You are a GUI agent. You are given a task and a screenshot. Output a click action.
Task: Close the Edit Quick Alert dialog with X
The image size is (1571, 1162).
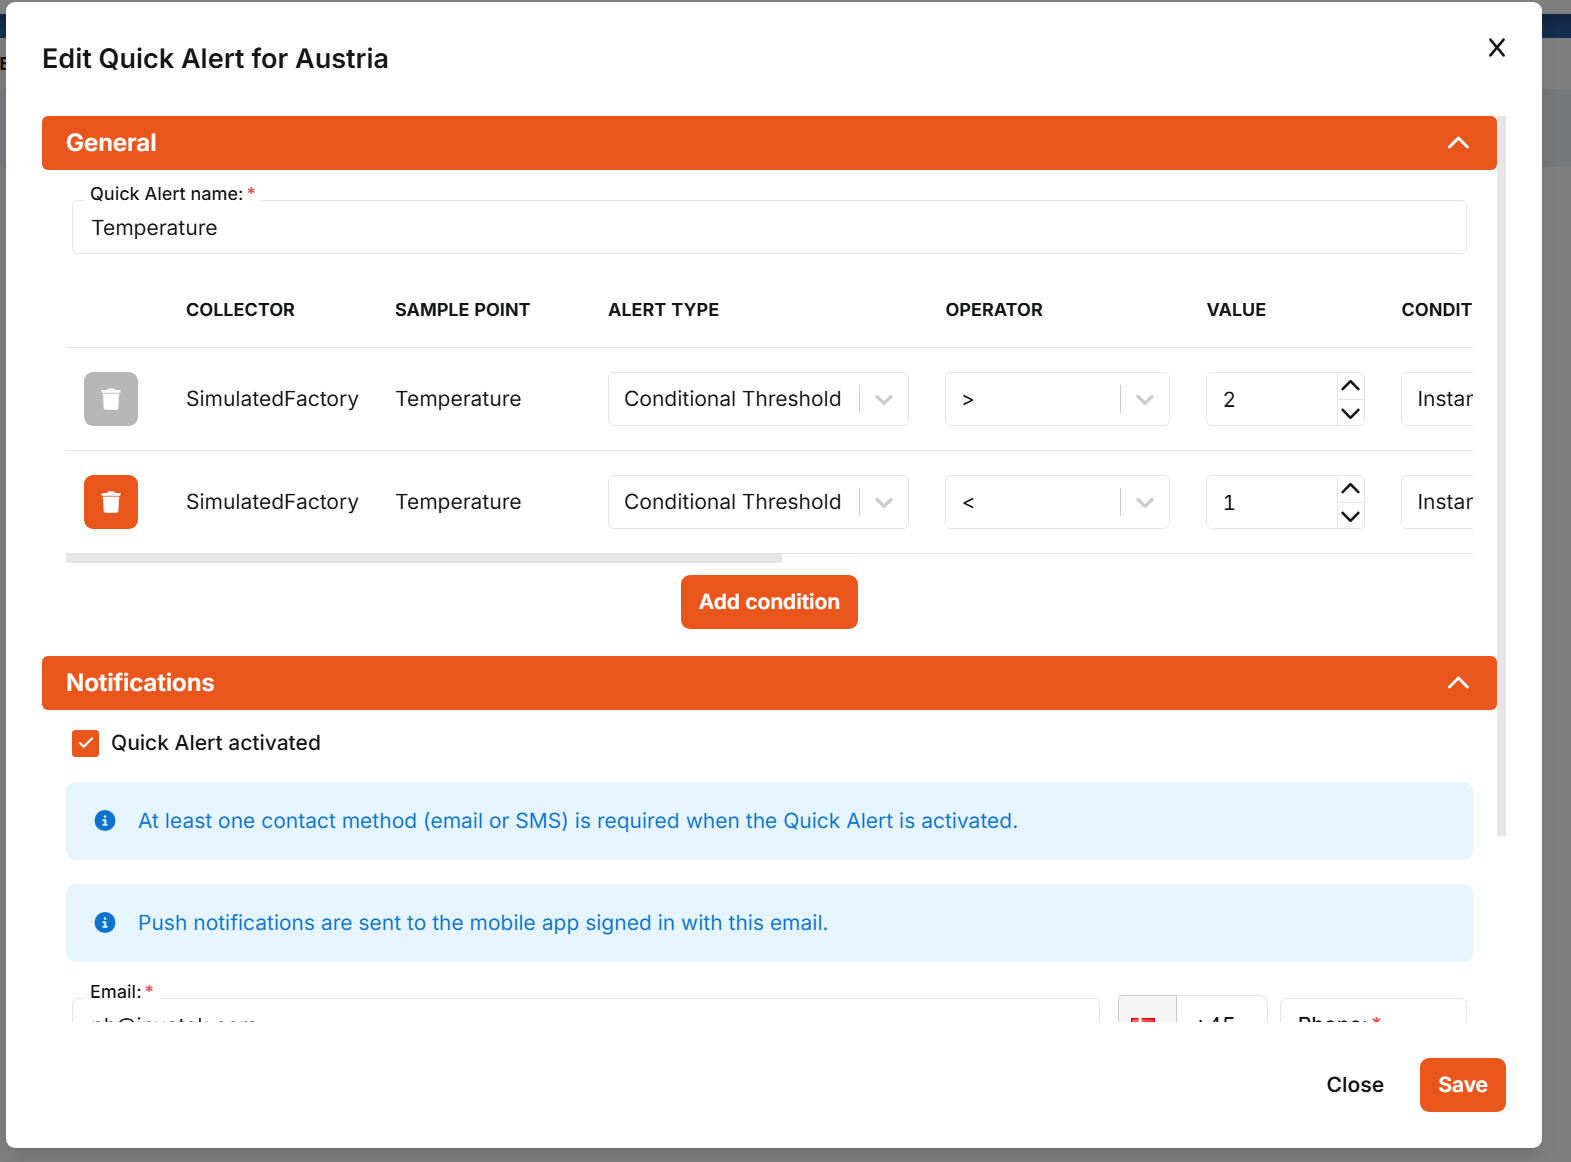pyautogui.click(x=1497, y=48)
